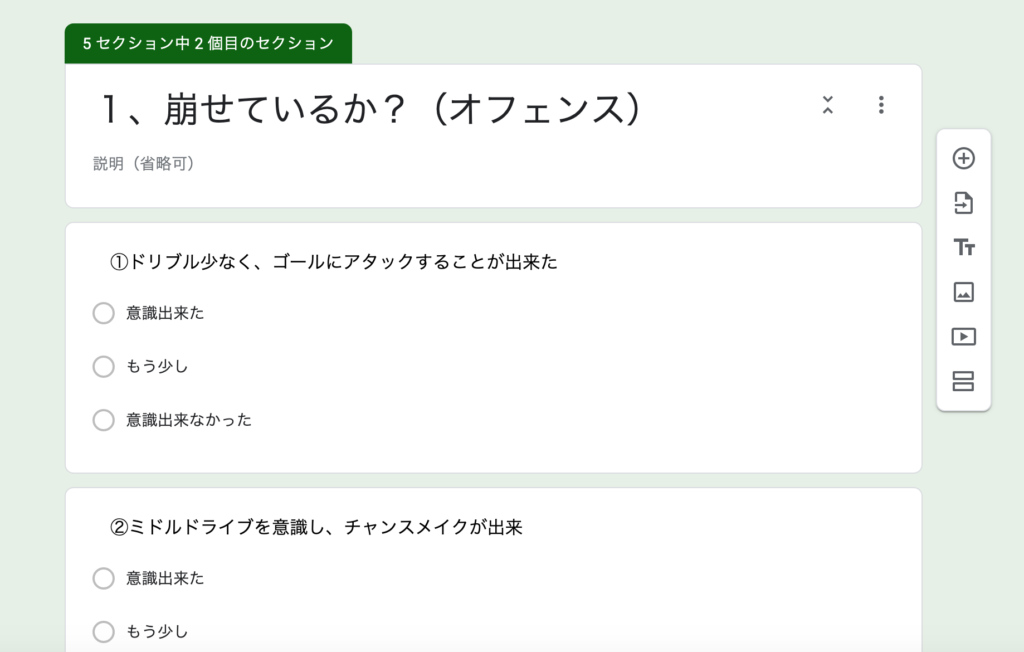Add a title and description with the Tt icon
Viewport: 1024px width, 652px height.
[963, 248]
